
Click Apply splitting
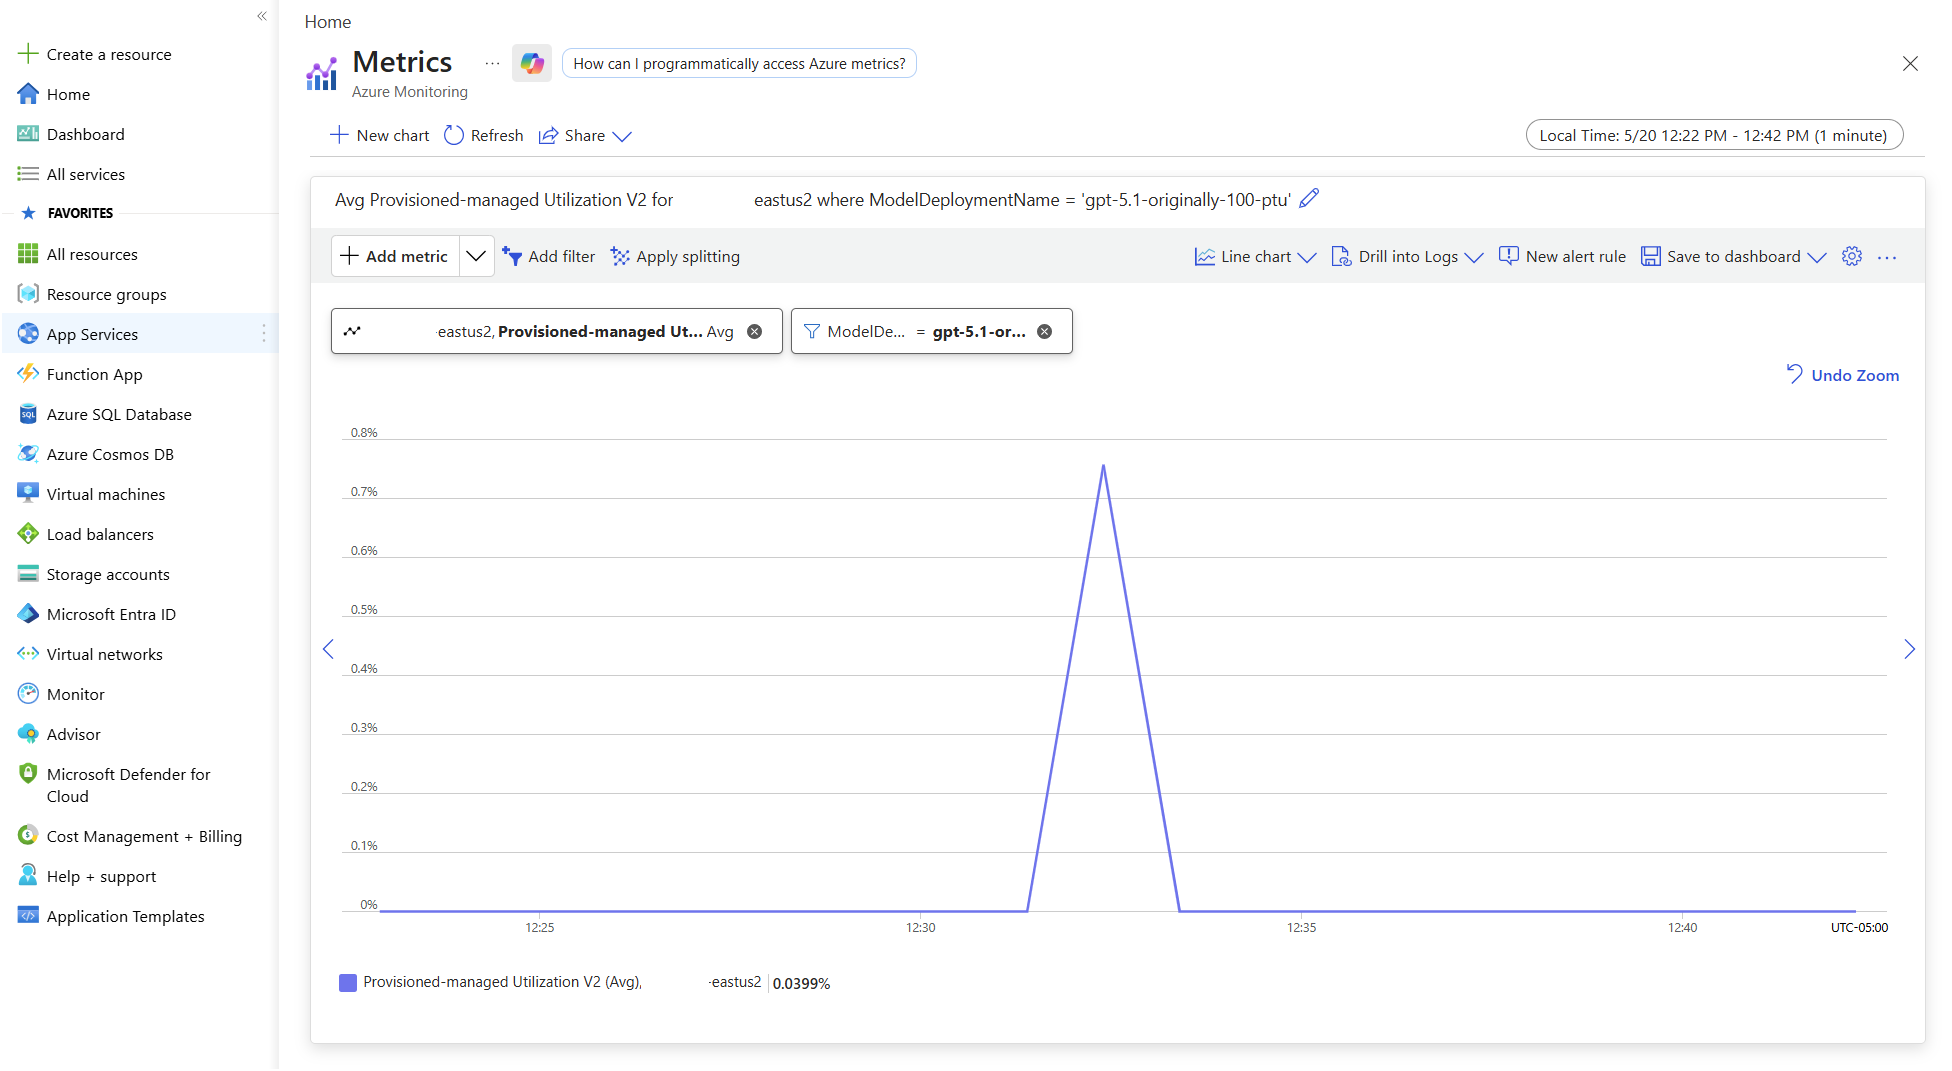click(675, 257)
